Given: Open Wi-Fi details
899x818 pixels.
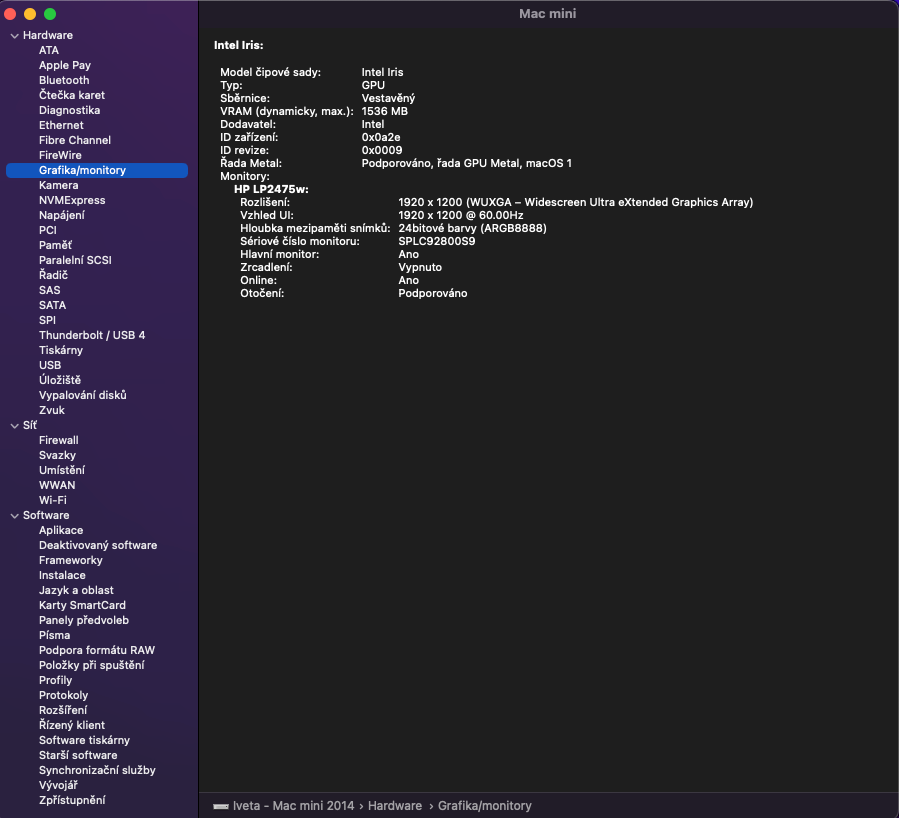Looking at the screenshot, I should click(53, 500).
